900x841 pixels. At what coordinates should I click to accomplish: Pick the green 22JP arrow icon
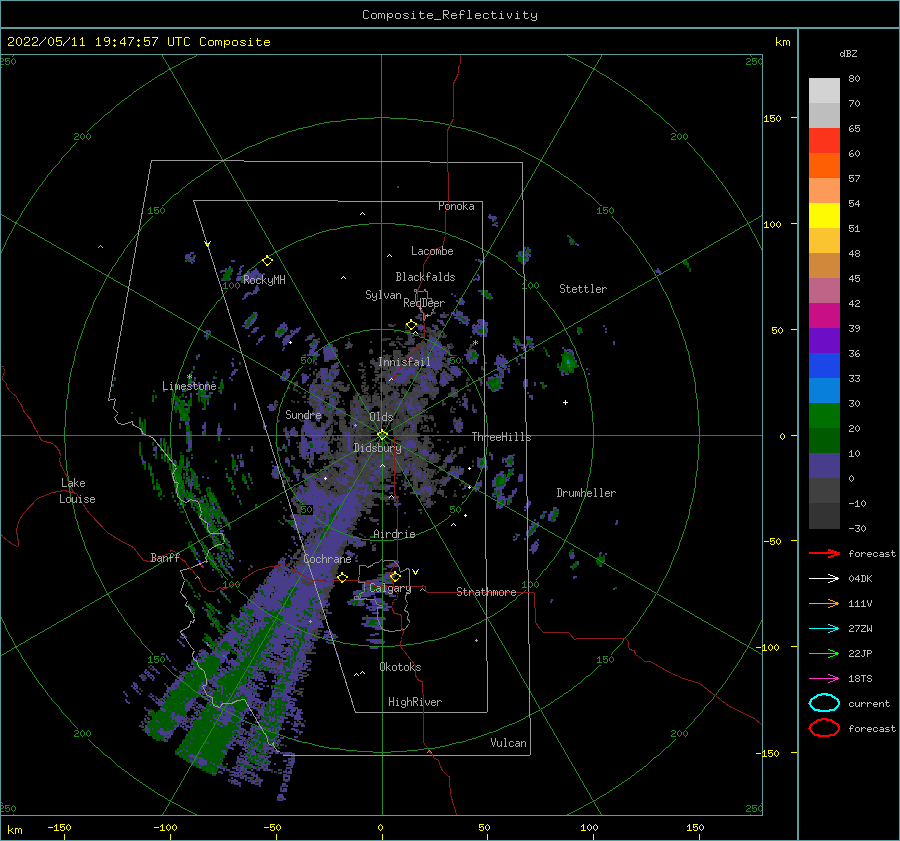tap(824, 653)
